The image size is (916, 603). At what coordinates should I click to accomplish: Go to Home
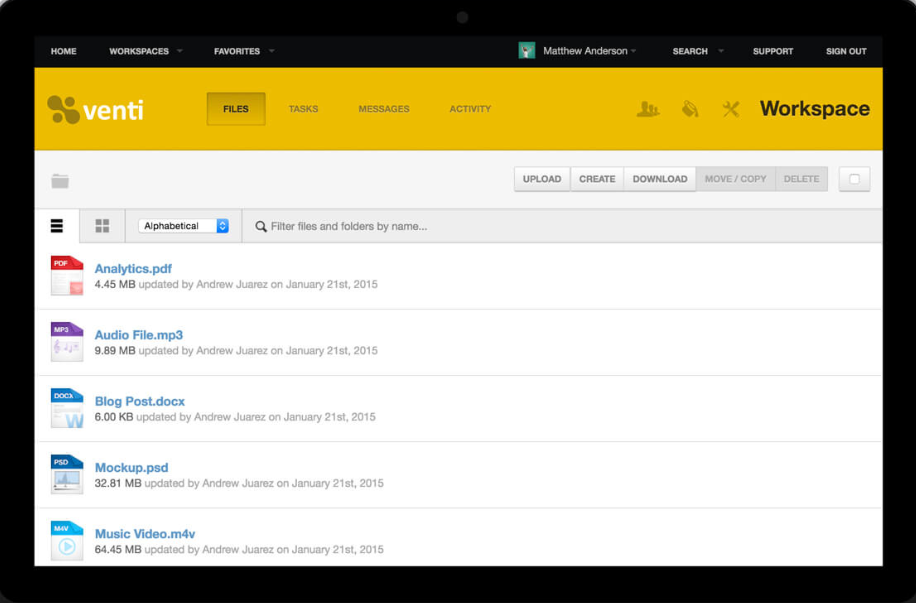64,51
